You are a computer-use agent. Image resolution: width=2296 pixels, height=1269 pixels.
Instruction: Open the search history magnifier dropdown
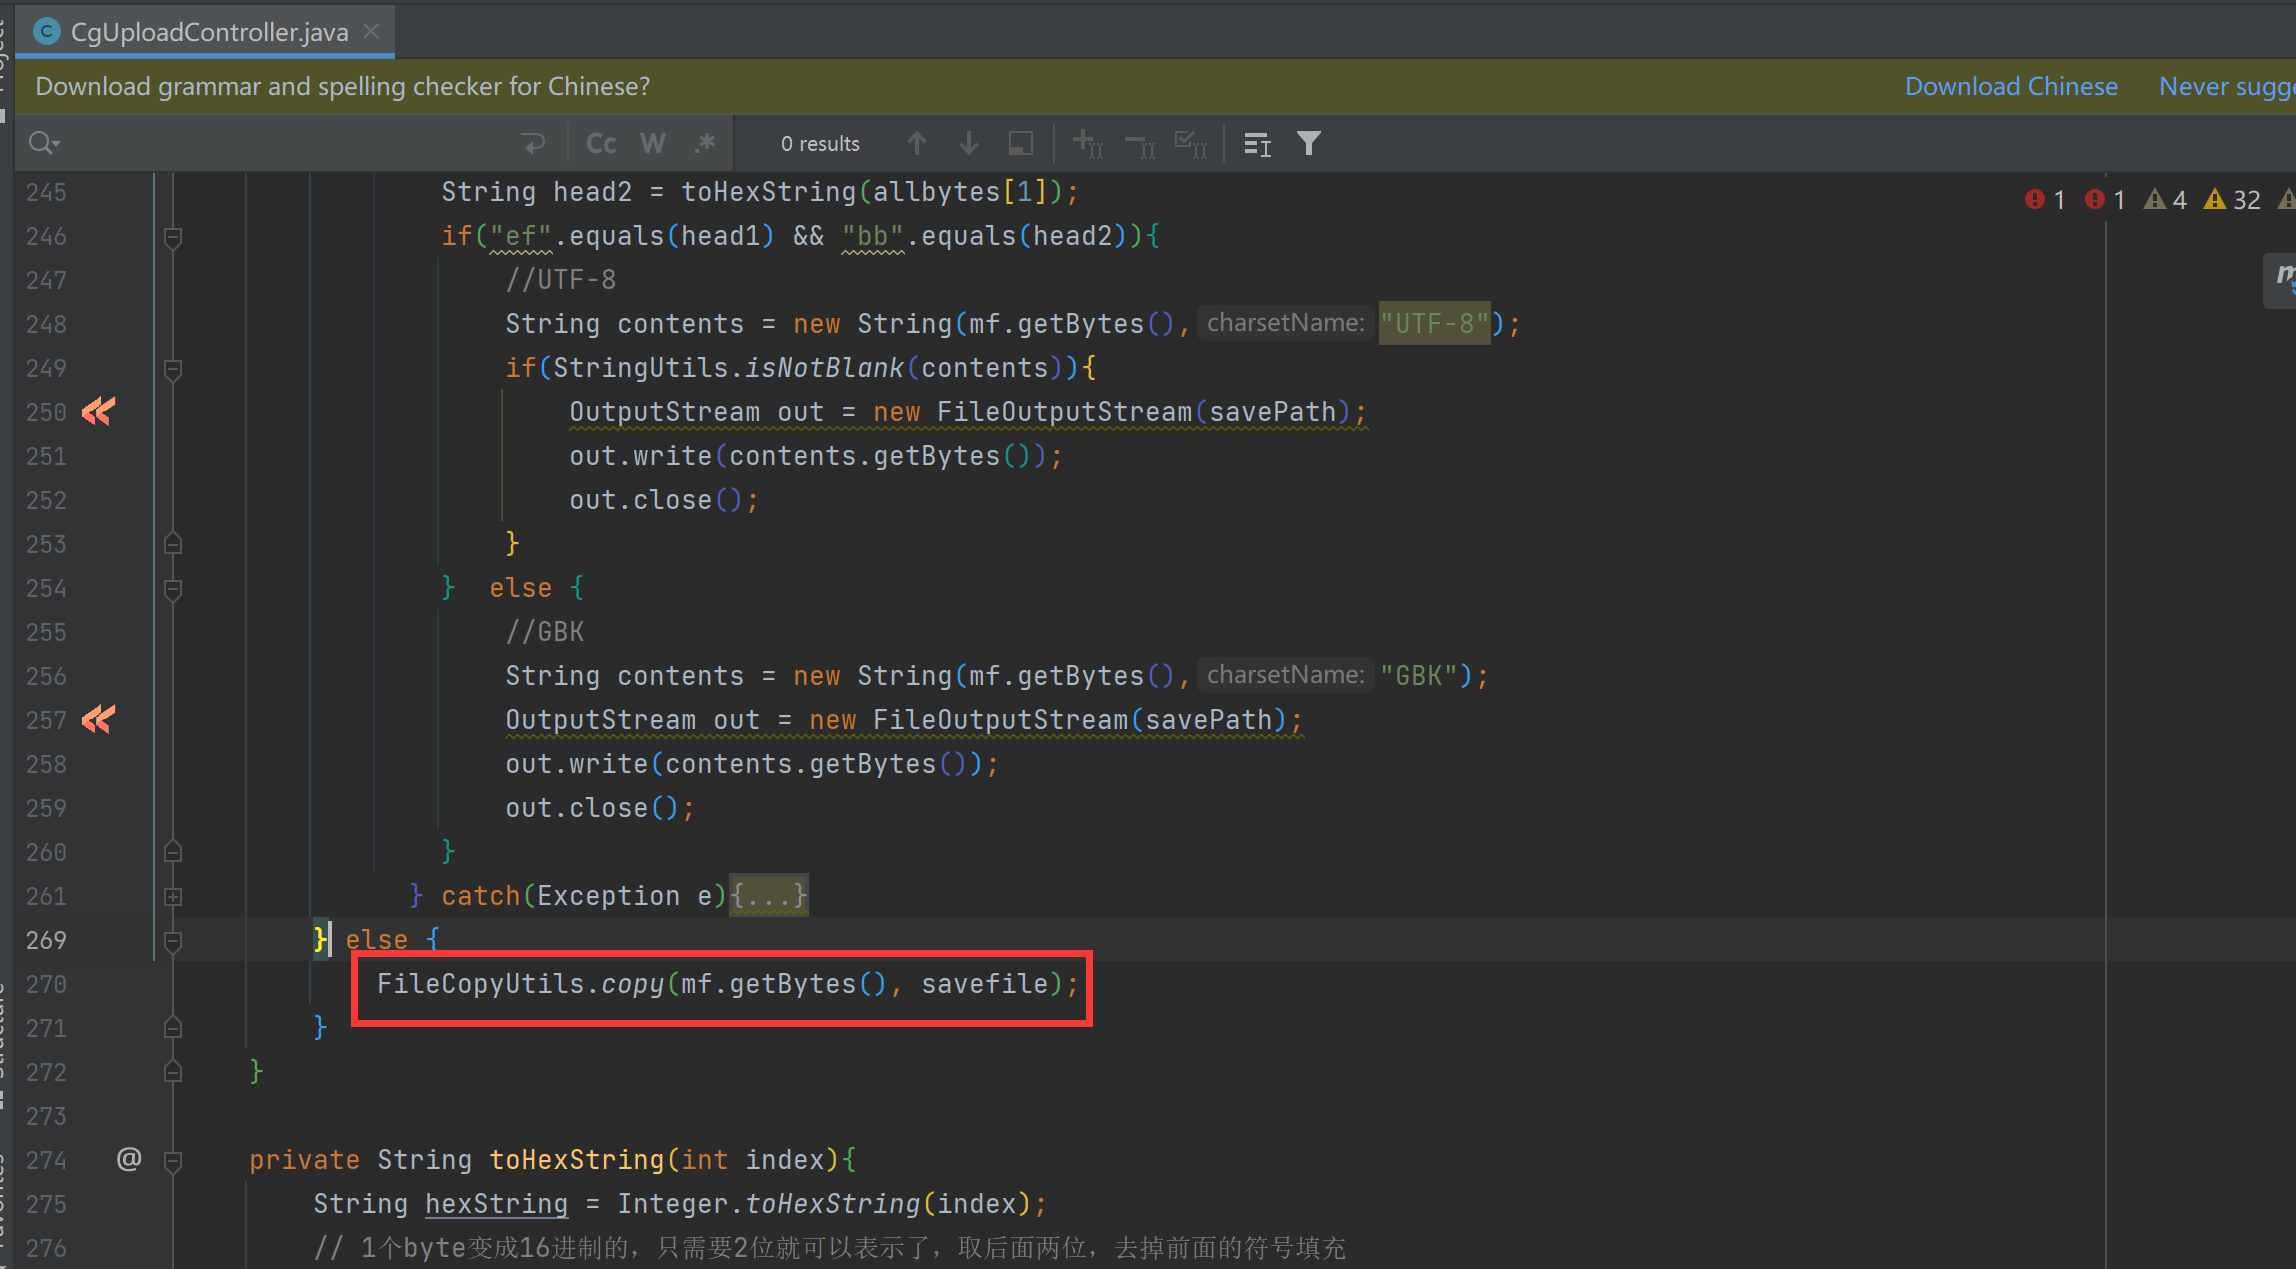44,144
